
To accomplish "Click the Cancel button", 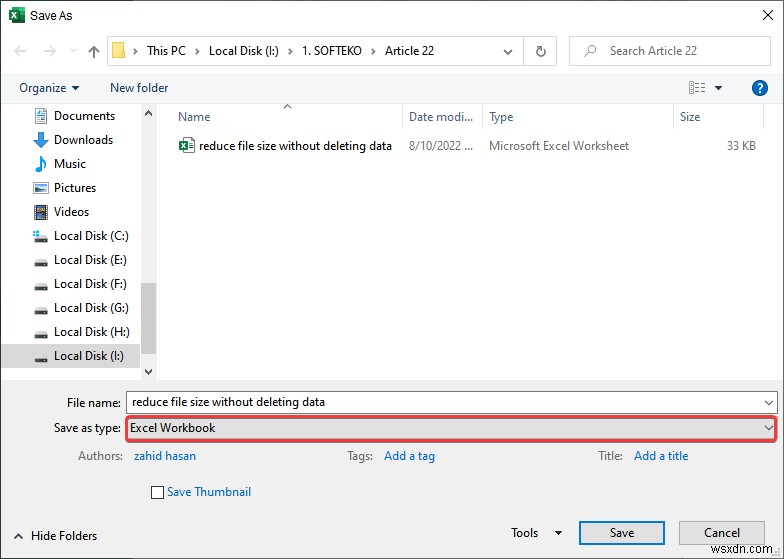I will 722,533.
